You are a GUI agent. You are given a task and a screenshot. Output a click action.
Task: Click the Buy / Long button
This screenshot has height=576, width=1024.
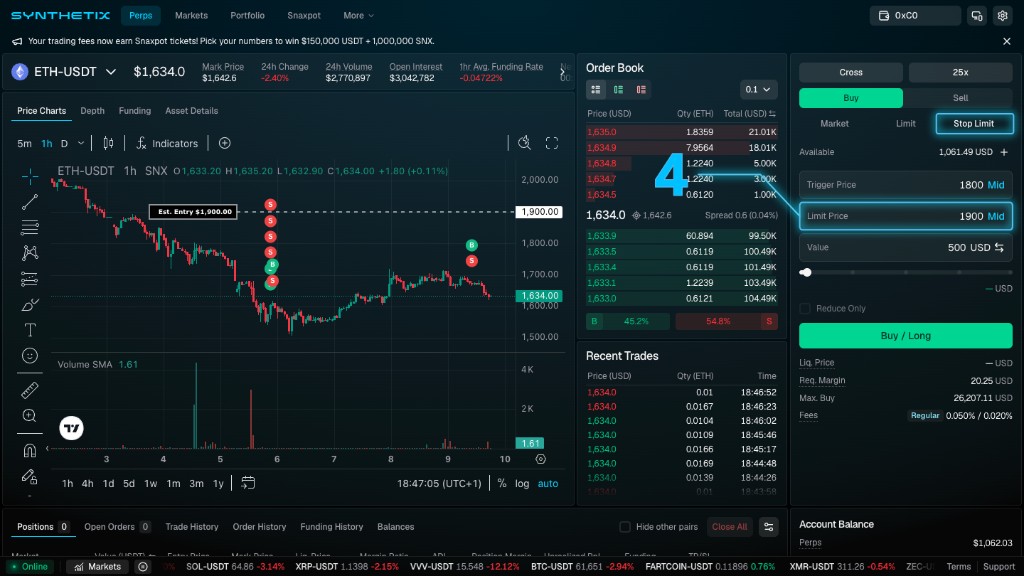905,336
